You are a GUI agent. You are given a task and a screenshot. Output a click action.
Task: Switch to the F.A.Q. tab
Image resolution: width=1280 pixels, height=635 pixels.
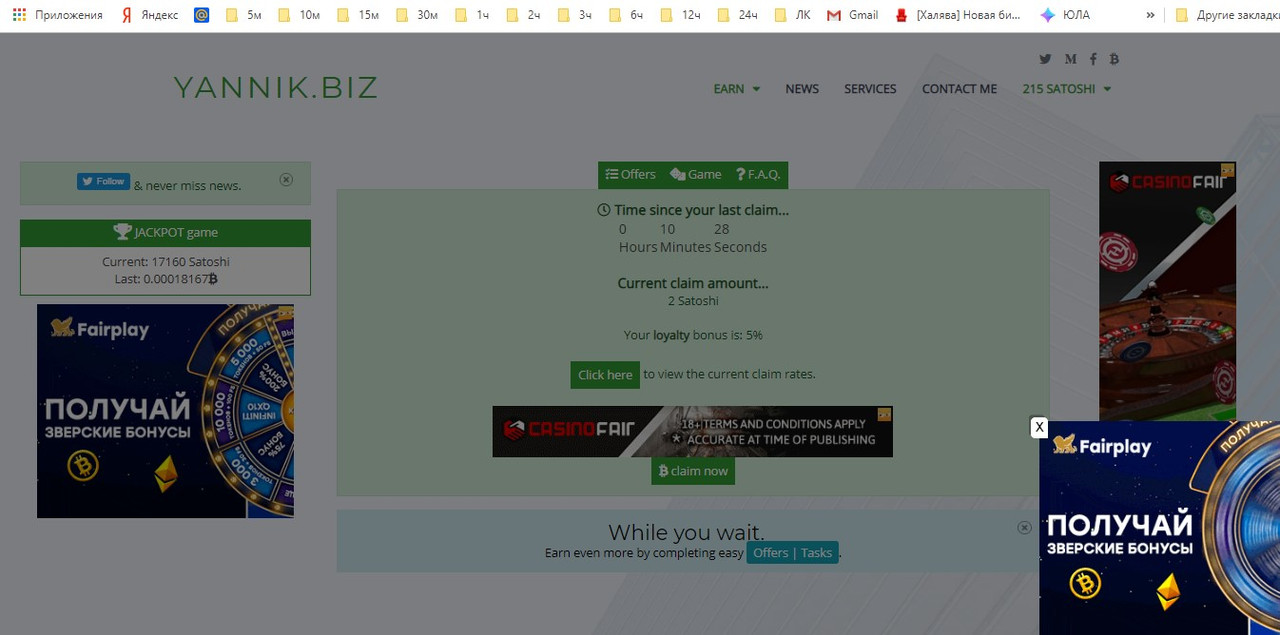pos(758,175)
